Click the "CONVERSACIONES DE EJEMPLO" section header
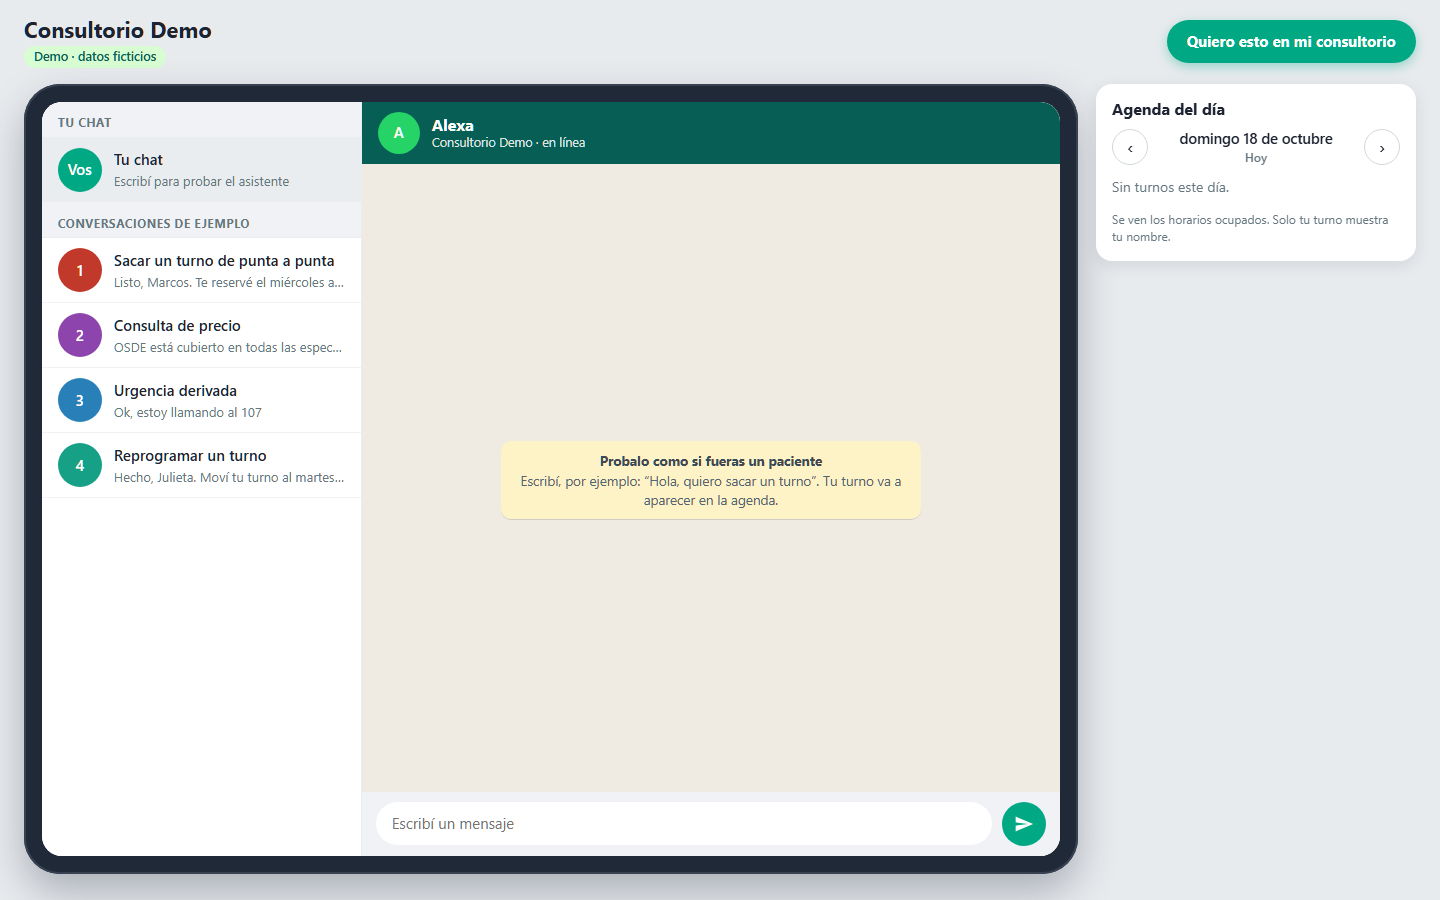1440x900 pixels. 154,224
